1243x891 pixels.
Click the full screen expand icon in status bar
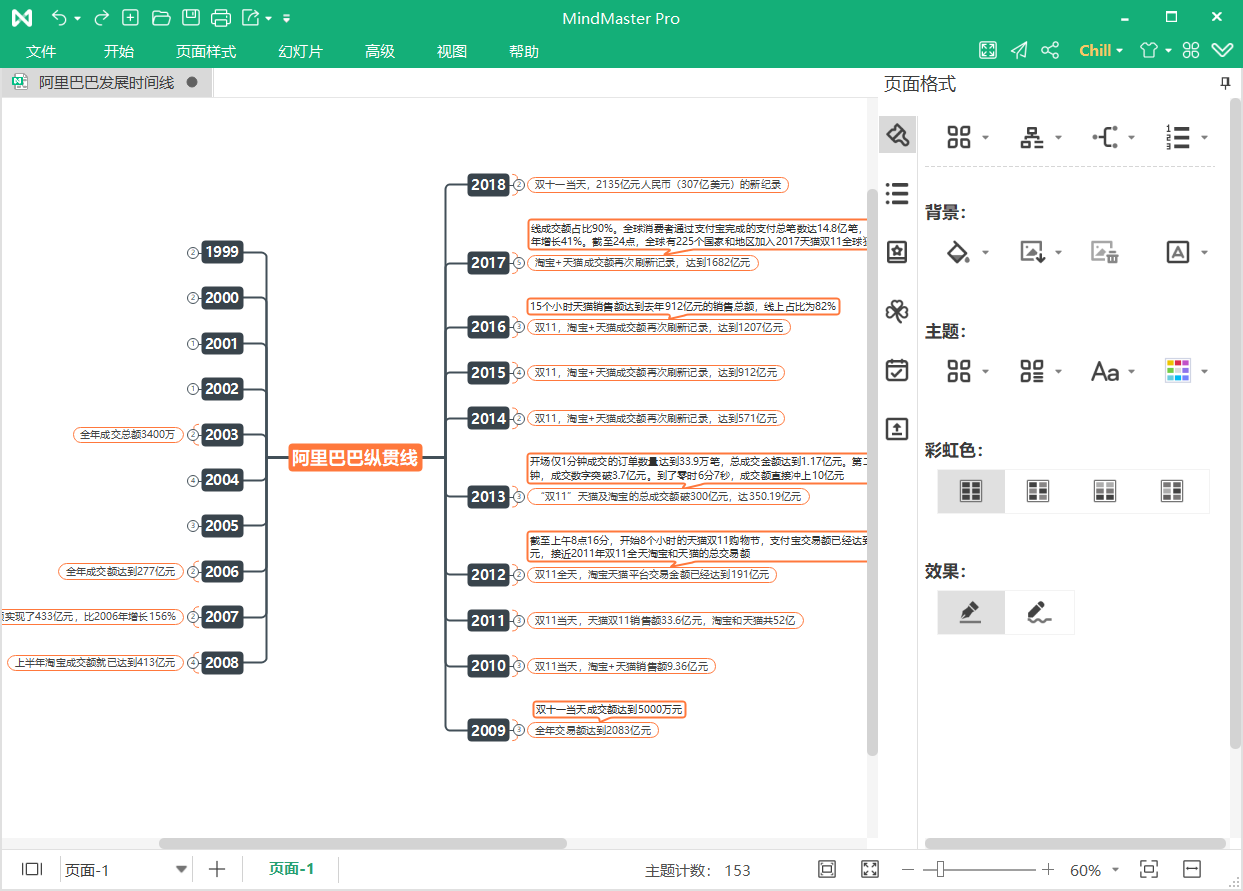click(x=870, y=869)
